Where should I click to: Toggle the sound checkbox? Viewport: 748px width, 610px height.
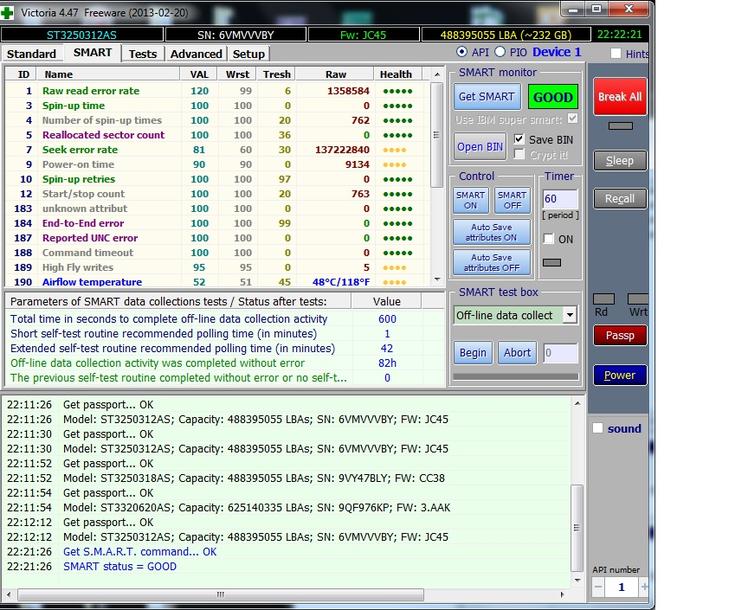tap(598, 428)
